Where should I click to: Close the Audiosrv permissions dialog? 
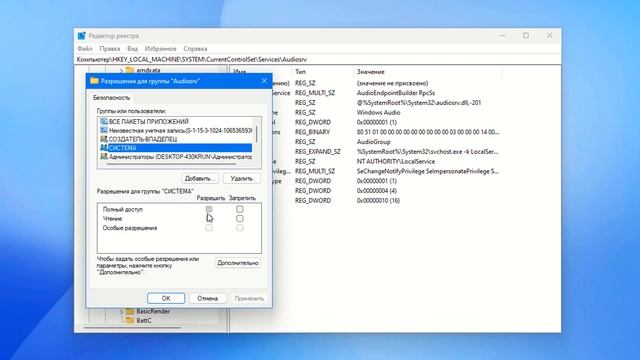[x=264, y=81]
